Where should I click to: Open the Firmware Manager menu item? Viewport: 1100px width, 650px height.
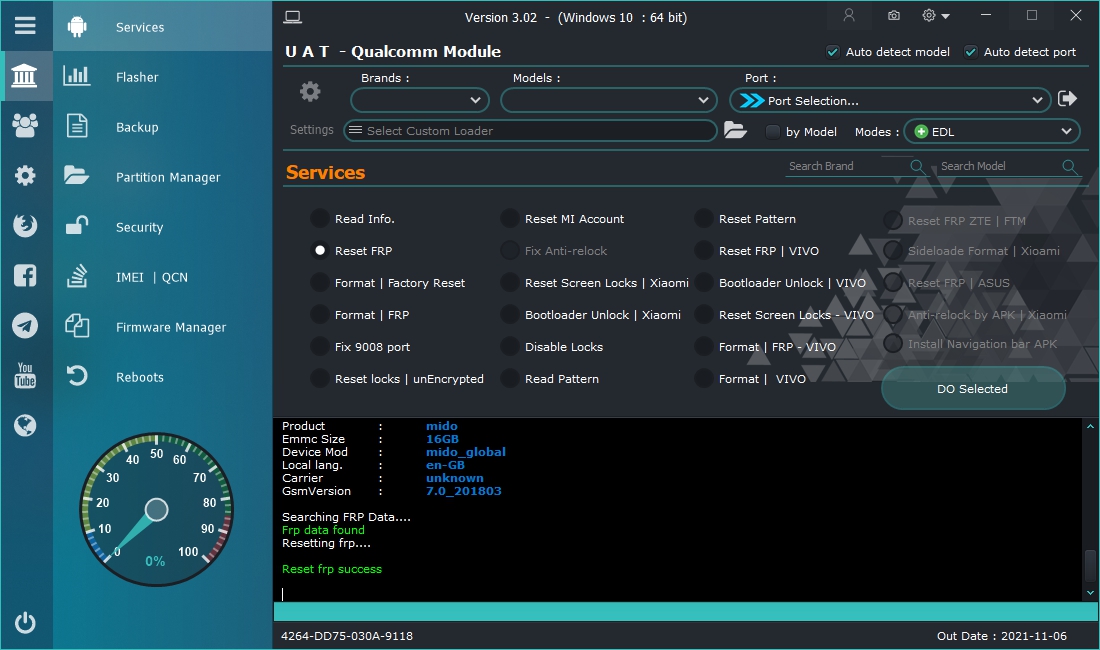coord(163,327)
